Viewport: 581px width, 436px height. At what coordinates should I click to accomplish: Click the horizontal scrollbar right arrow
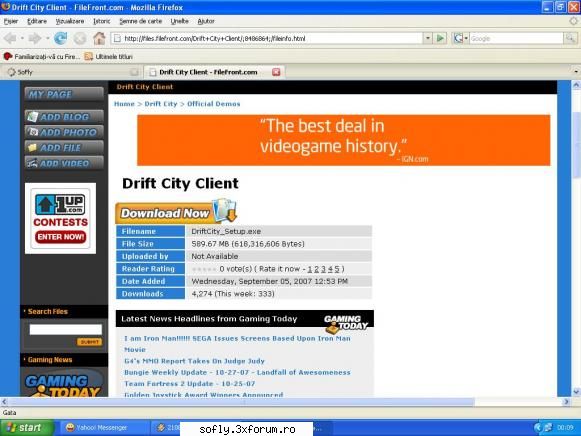coord(567,401)
